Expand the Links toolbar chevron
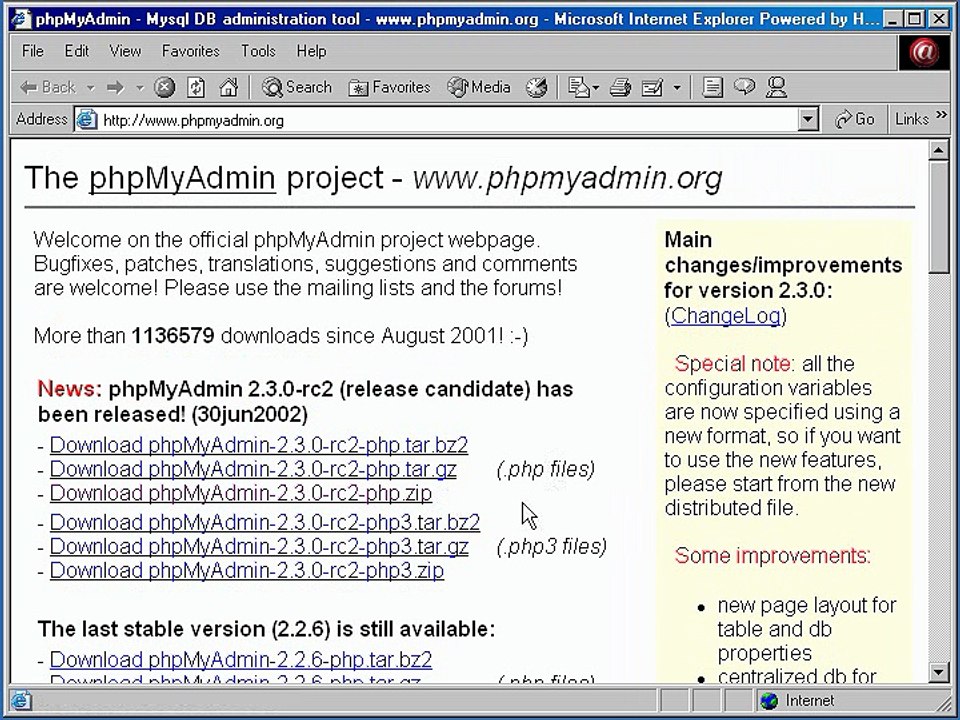The image size is (960, 720). coord(942,114)
